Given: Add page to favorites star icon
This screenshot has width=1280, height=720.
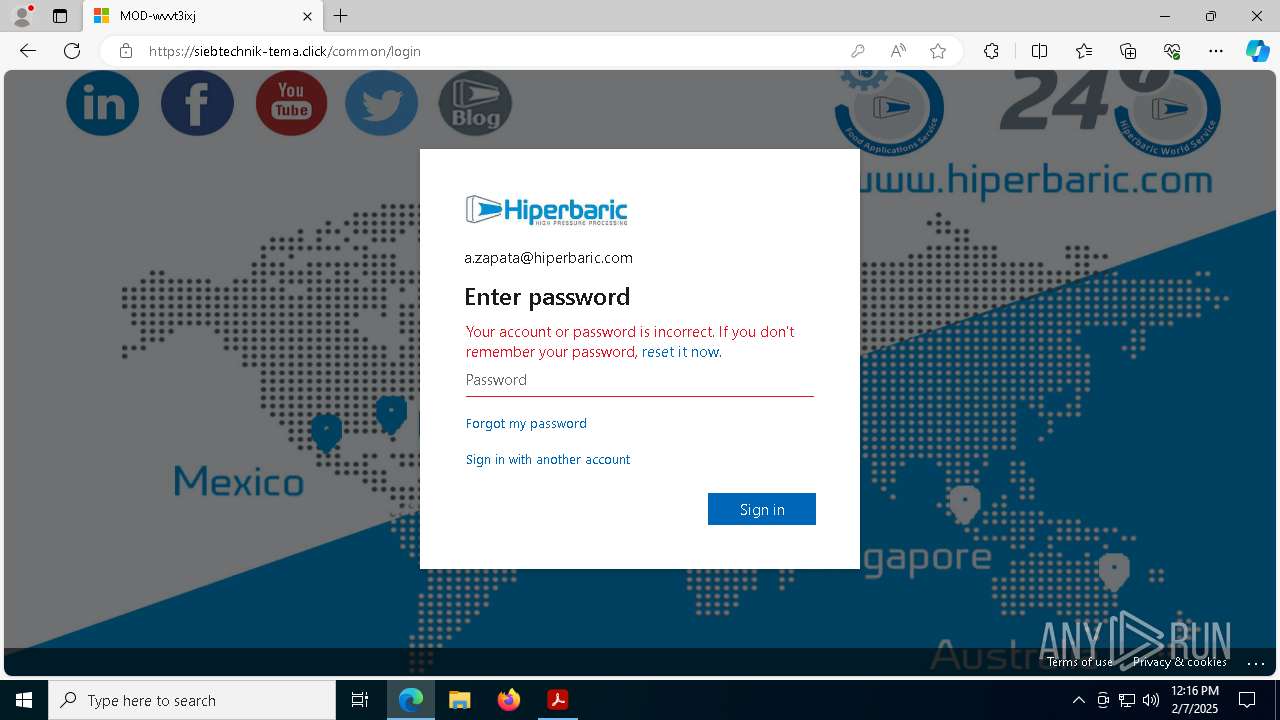Looking at the screenshot, I should [x=938, y=51].
